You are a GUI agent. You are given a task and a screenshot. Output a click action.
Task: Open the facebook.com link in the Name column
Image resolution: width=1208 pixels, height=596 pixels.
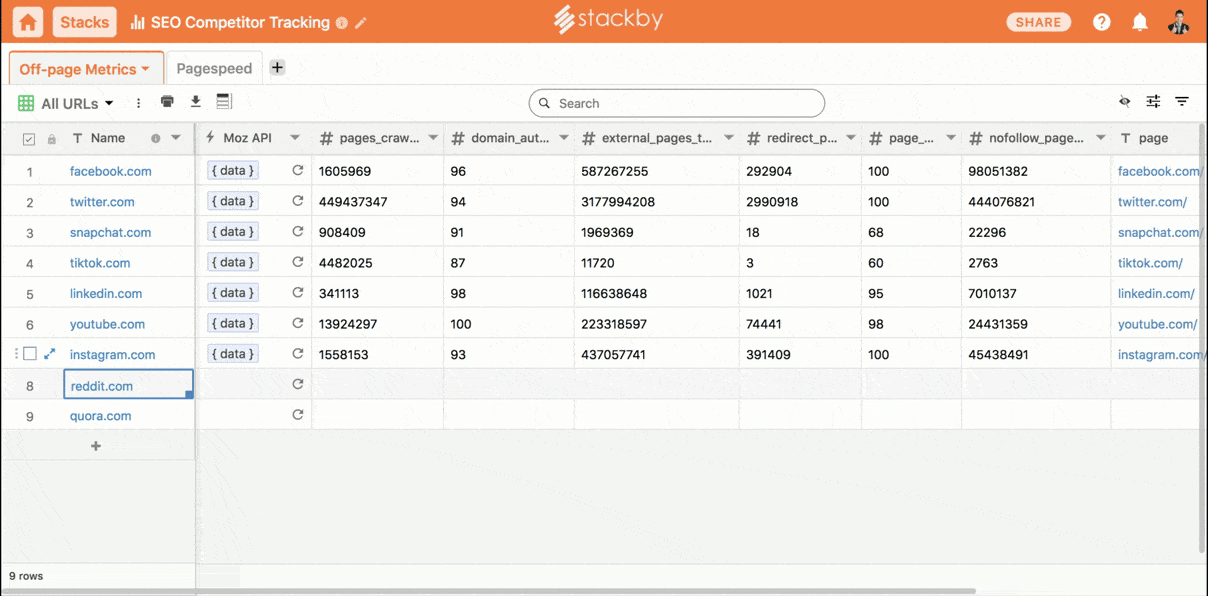tap(110, 171)
